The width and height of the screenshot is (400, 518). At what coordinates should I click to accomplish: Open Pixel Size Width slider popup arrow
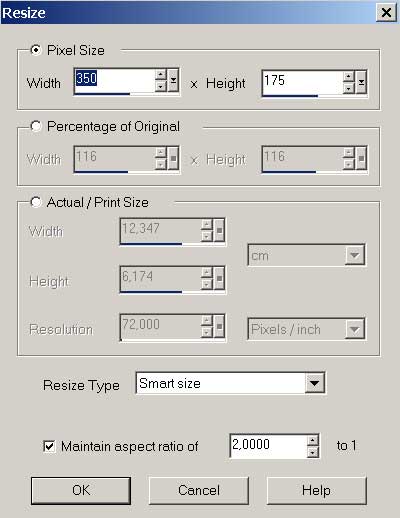[173, 80]
